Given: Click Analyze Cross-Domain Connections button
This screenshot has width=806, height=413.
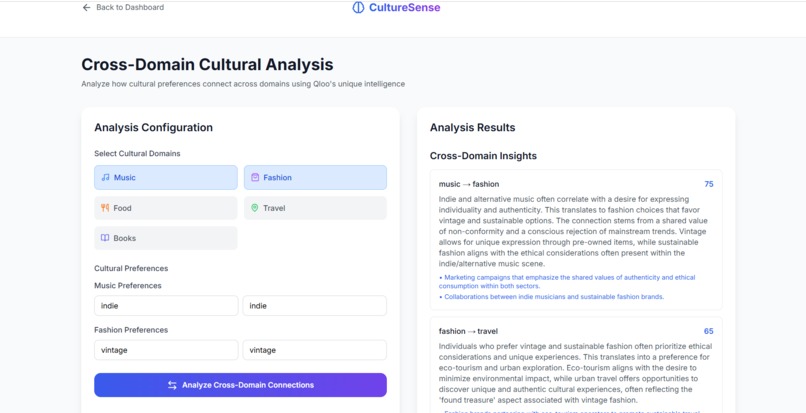Looking at the screenshot, I should (240, 385).
